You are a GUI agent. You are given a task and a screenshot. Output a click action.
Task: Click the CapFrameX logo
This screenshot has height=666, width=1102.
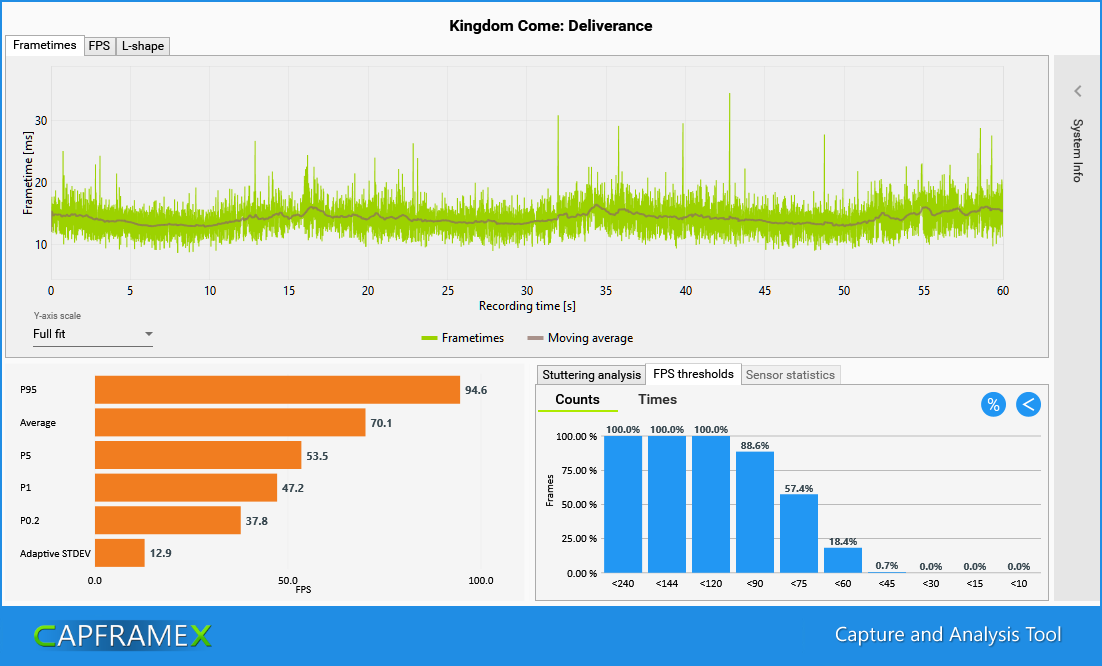click(x=123, y=636)
